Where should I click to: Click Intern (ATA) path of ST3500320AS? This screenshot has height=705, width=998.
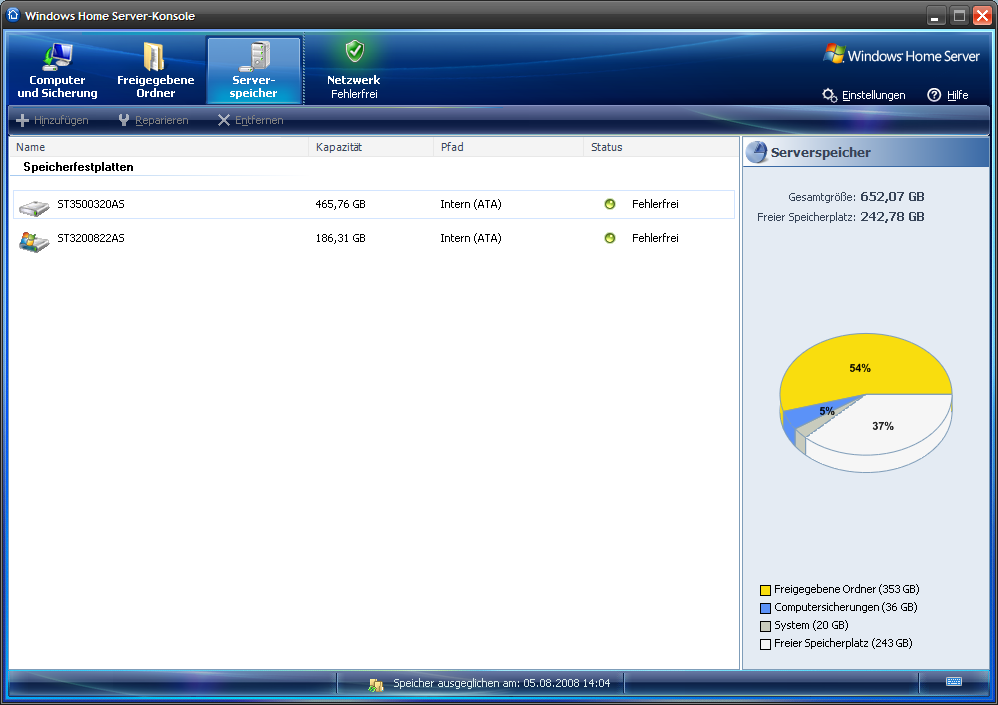click(x=471, y=204)
